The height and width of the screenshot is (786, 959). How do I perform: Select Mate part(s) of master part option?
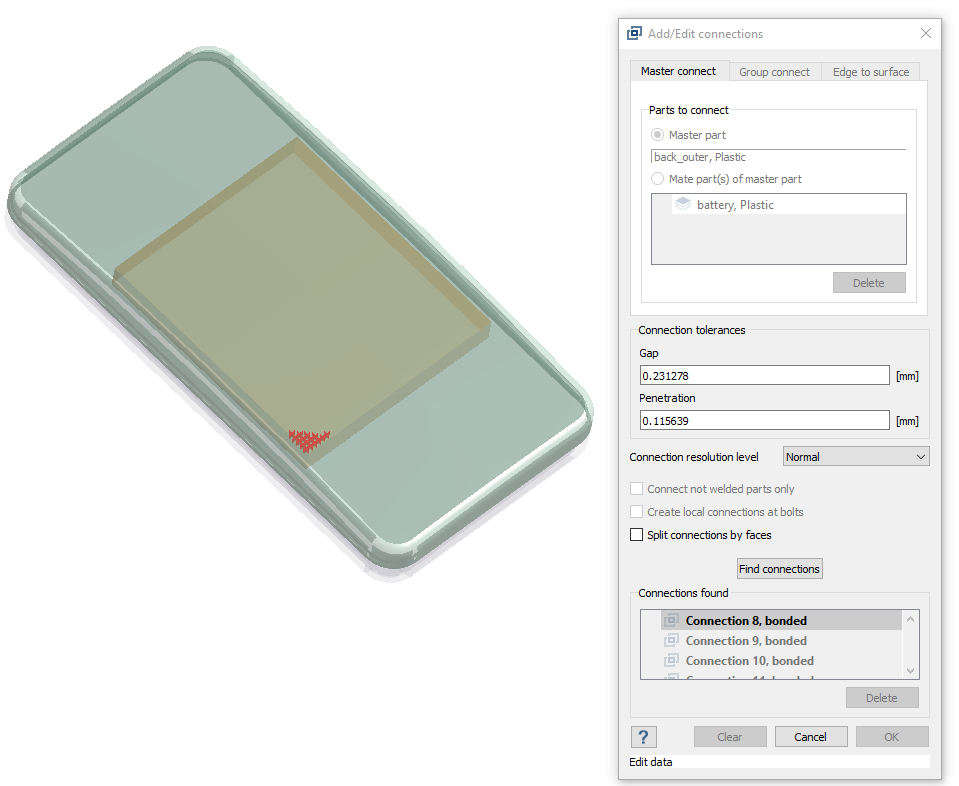tap(657, 179)
